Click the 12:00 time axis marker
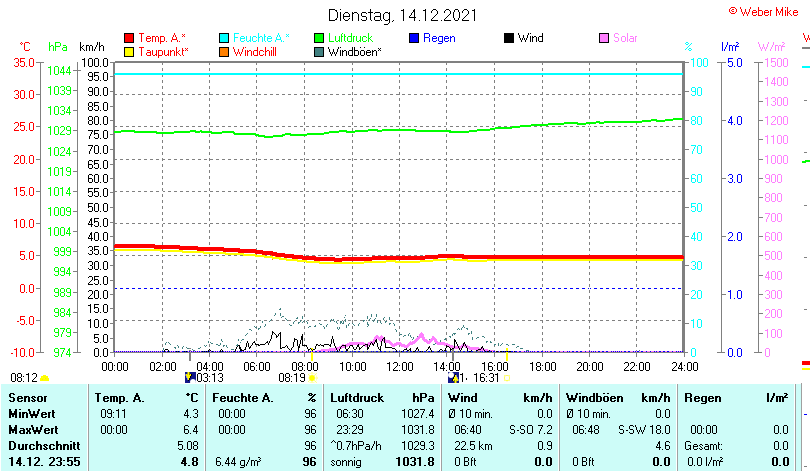 pos(398,365)
